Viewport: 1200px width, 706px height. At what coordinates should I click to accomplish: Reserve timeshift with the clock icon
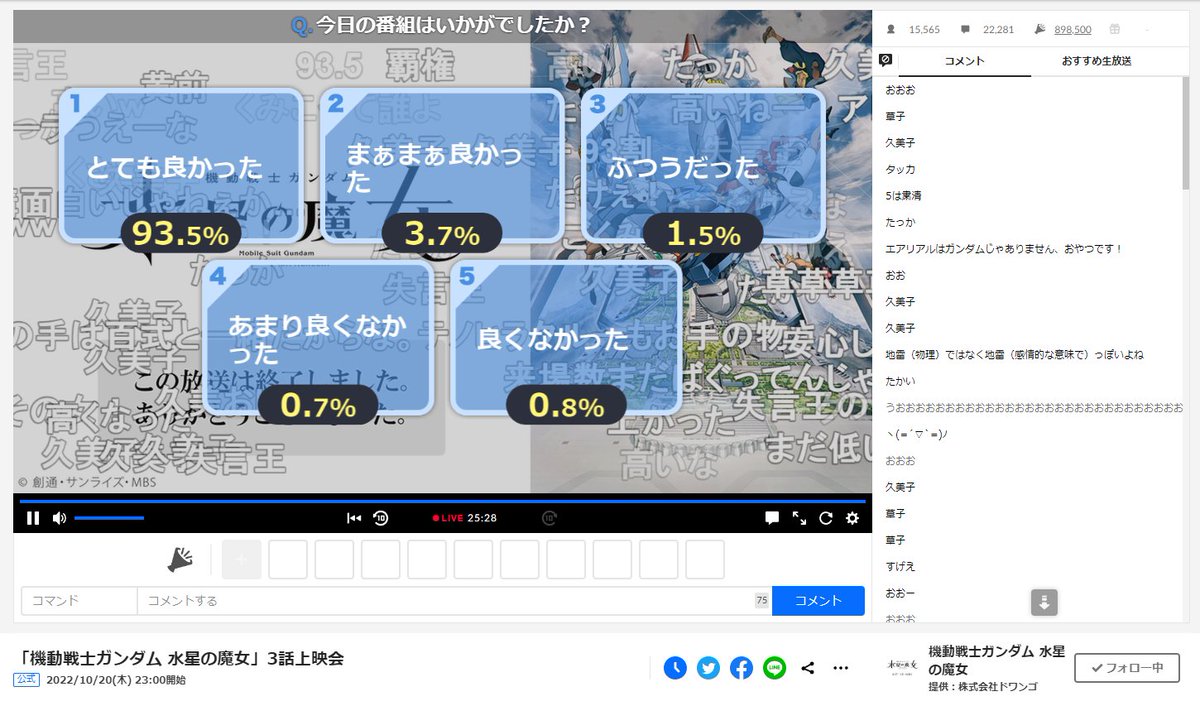pyautogui.click(x=675, y=668)
